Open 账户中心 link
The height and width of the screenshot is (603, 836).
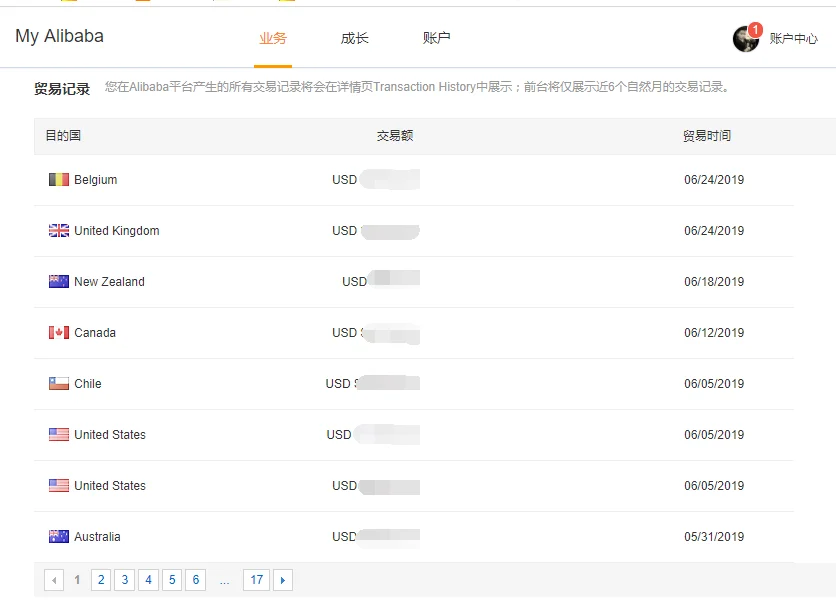point(793,38)
